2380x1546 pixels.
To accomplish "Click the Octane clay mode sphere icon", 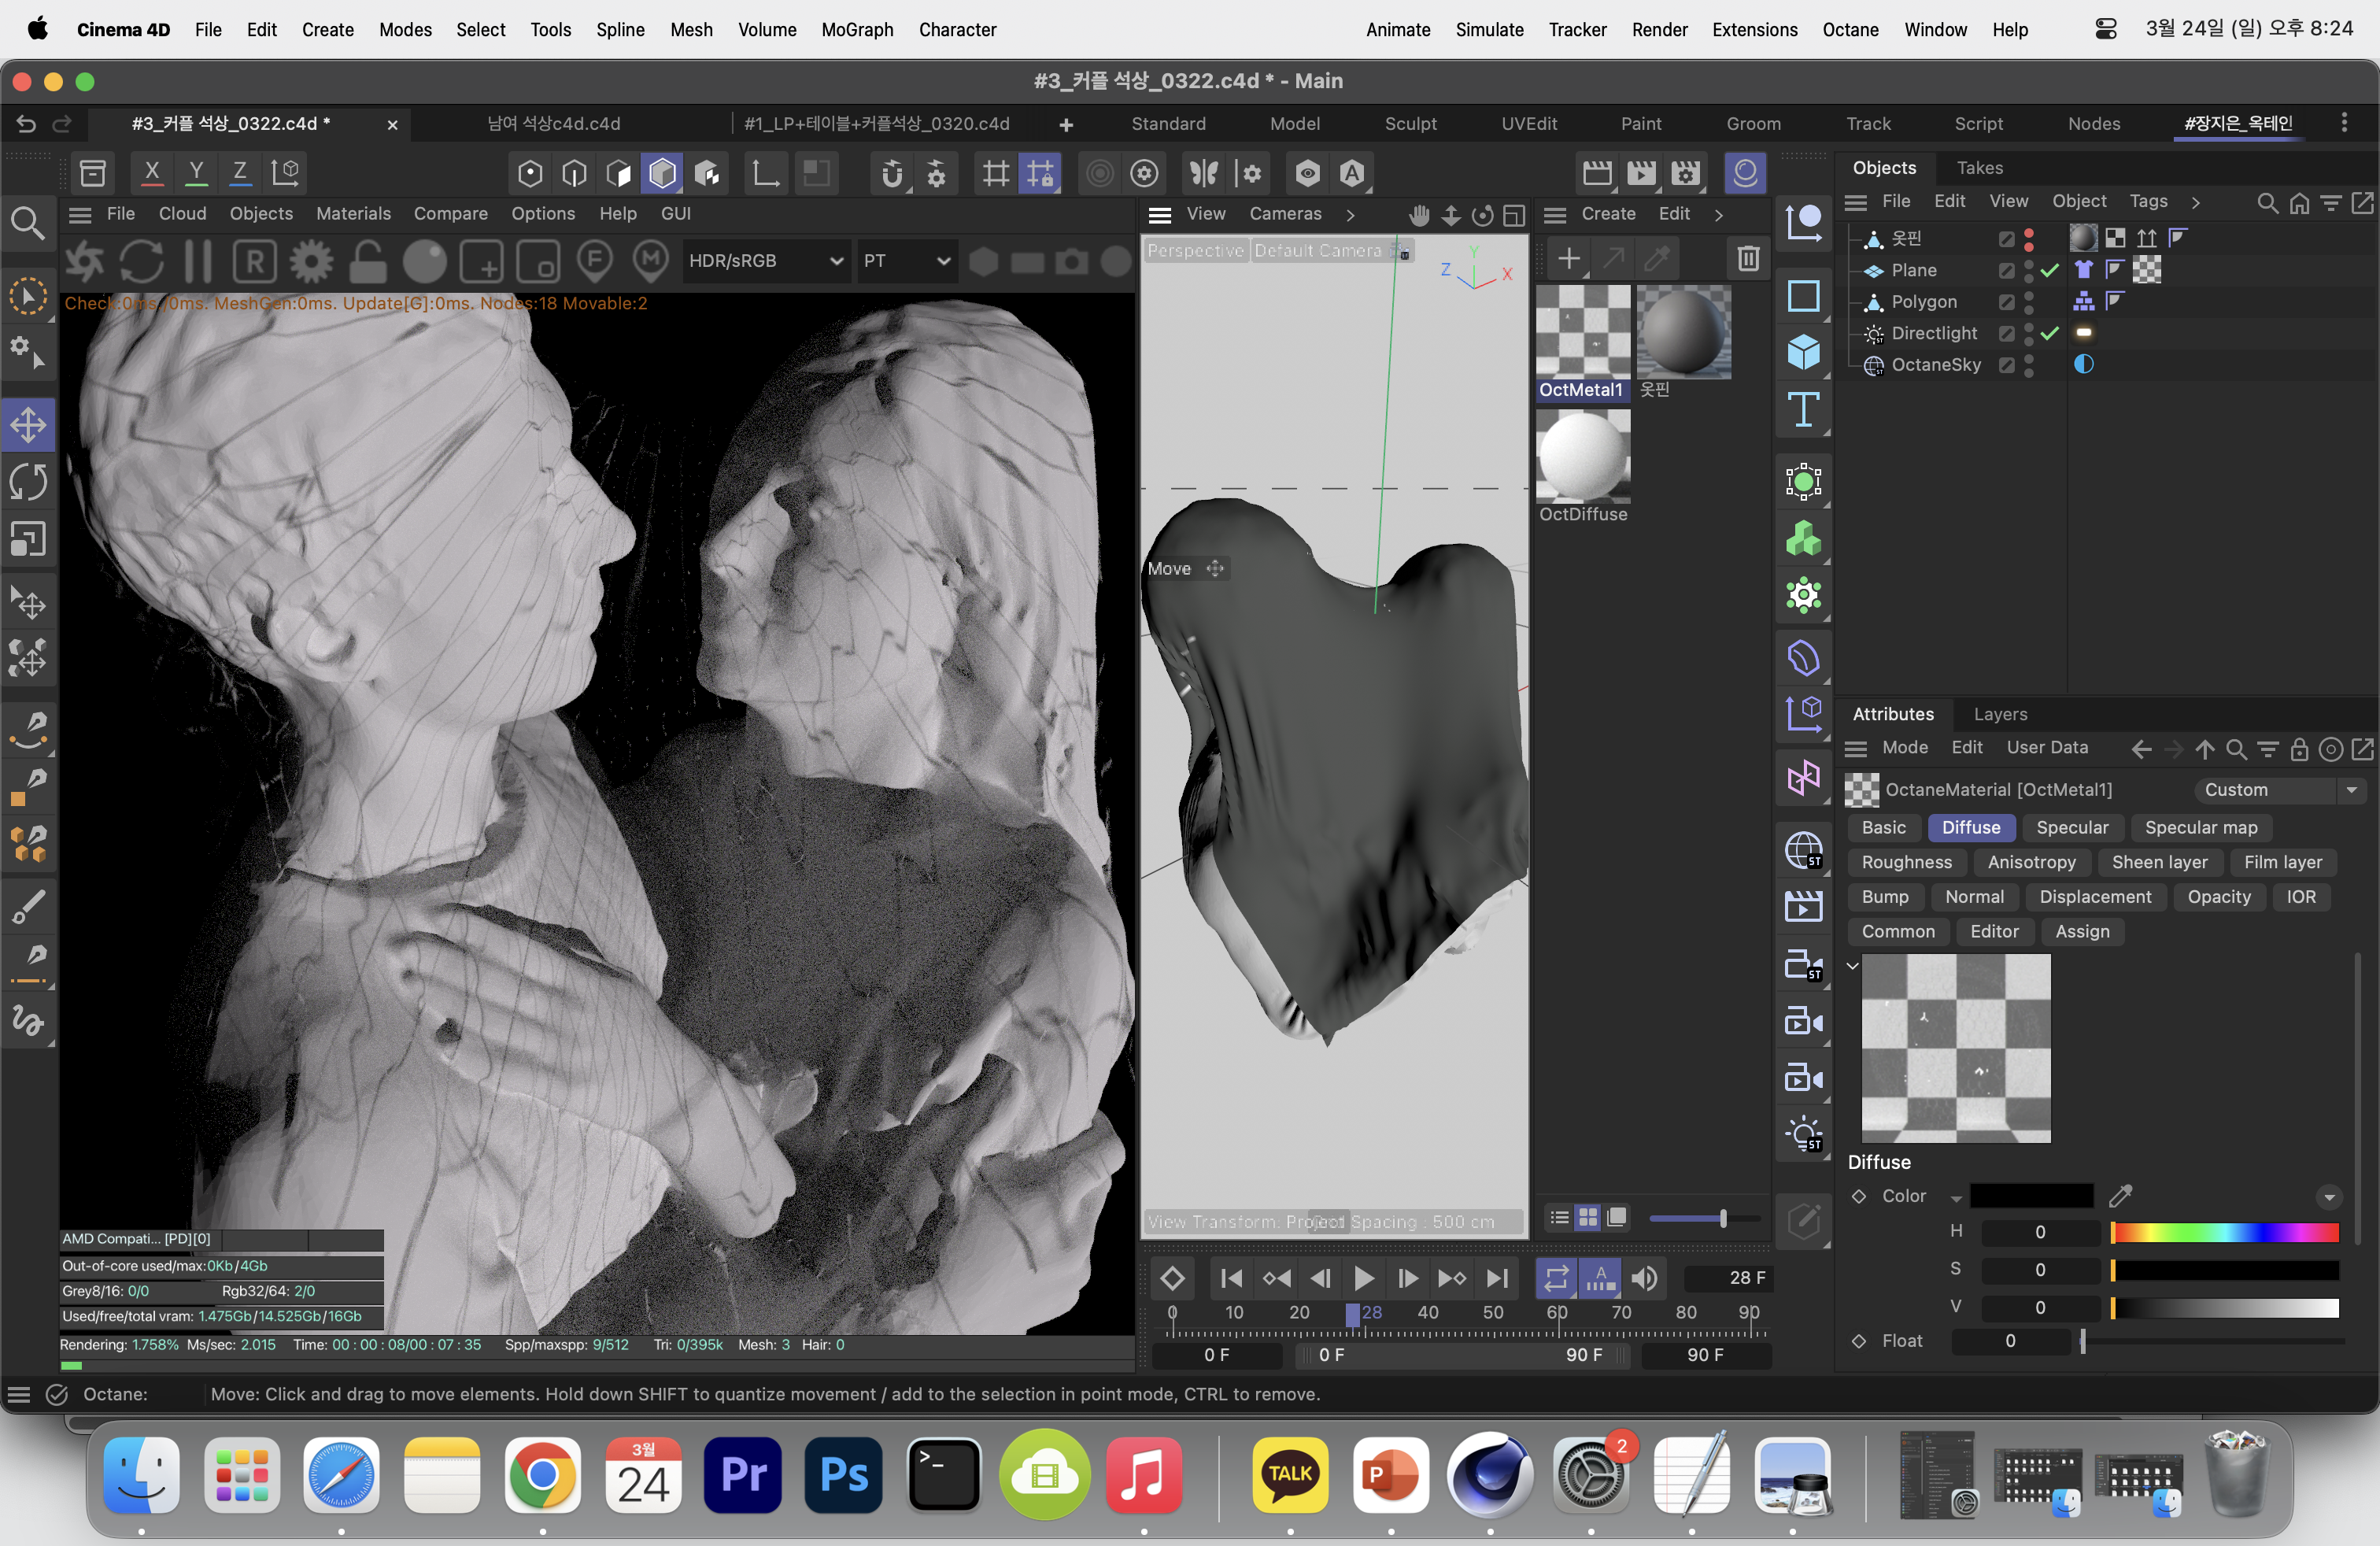I will tap(424, 261).
